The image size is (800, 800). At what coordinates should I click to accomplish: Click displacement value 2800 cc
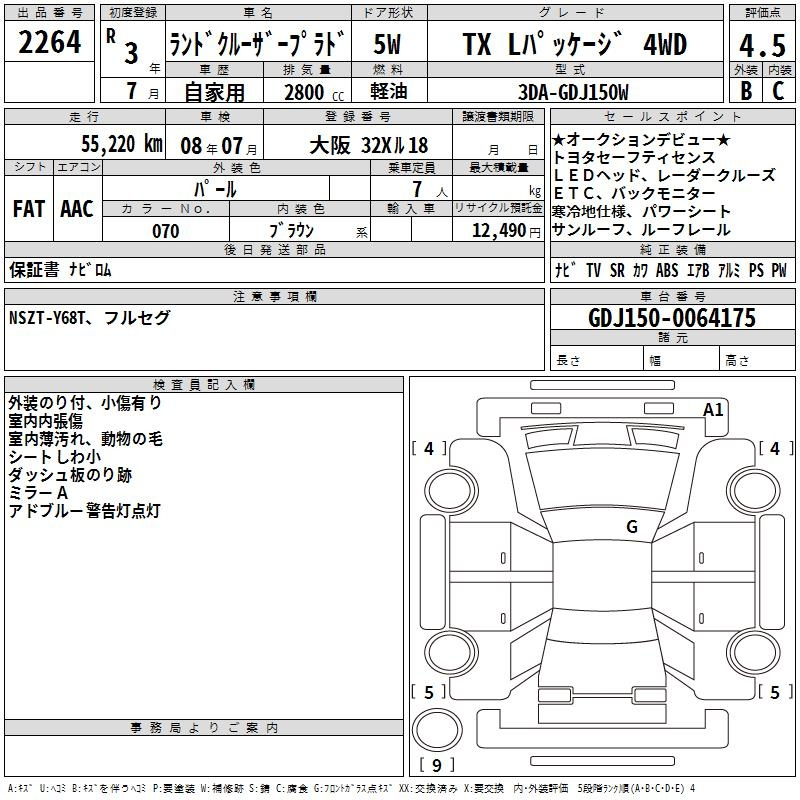point(314,92)
